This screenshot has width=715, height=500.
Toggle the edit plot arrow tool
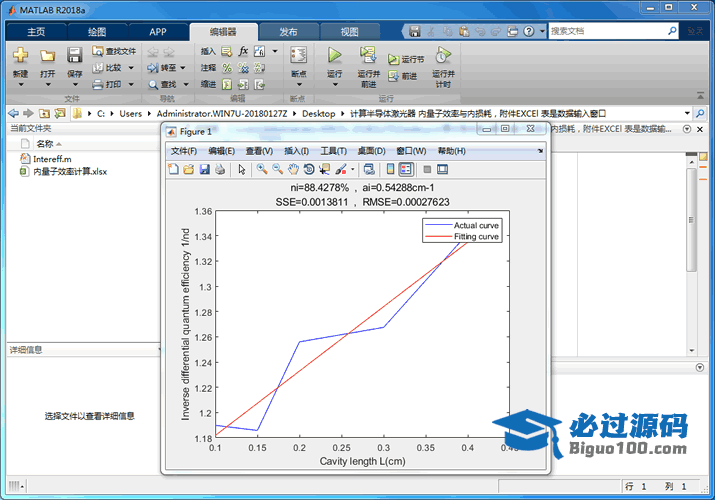coord(241,170)
